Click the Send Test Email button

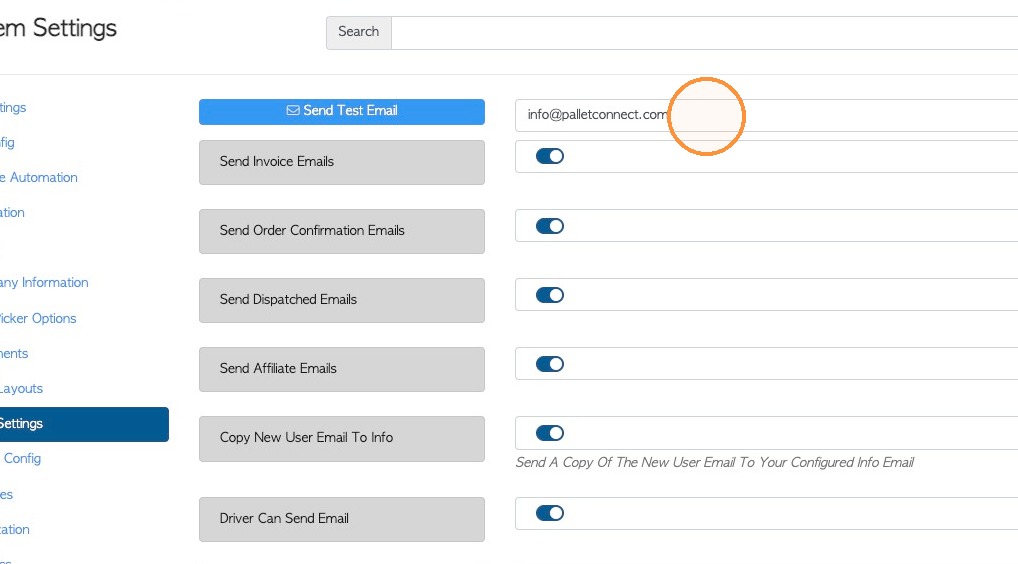341,112
